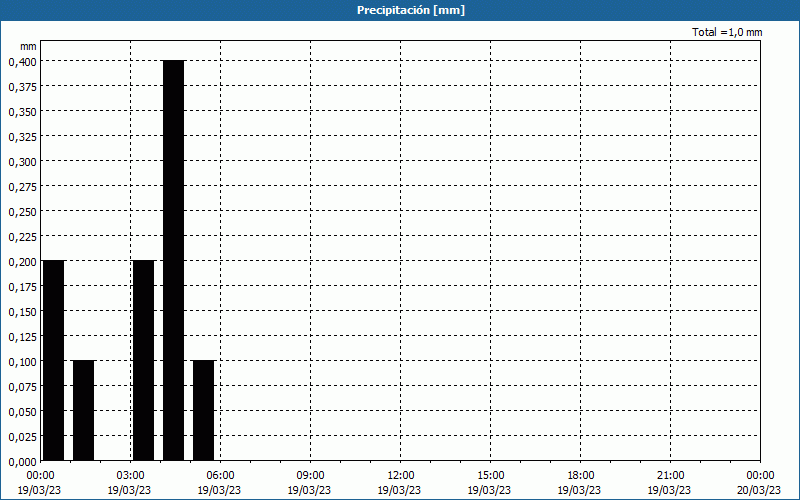Click the 12:00 time axis label
Viewport: 800px width, 500px height.
(401, 476)
